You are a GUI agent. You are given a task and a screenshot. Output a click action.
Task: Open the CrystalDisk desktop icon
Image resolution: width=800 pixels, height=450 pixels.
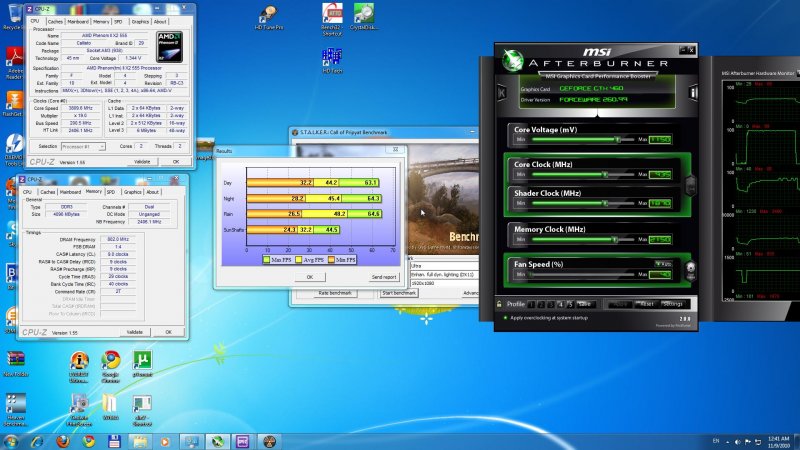364,17
